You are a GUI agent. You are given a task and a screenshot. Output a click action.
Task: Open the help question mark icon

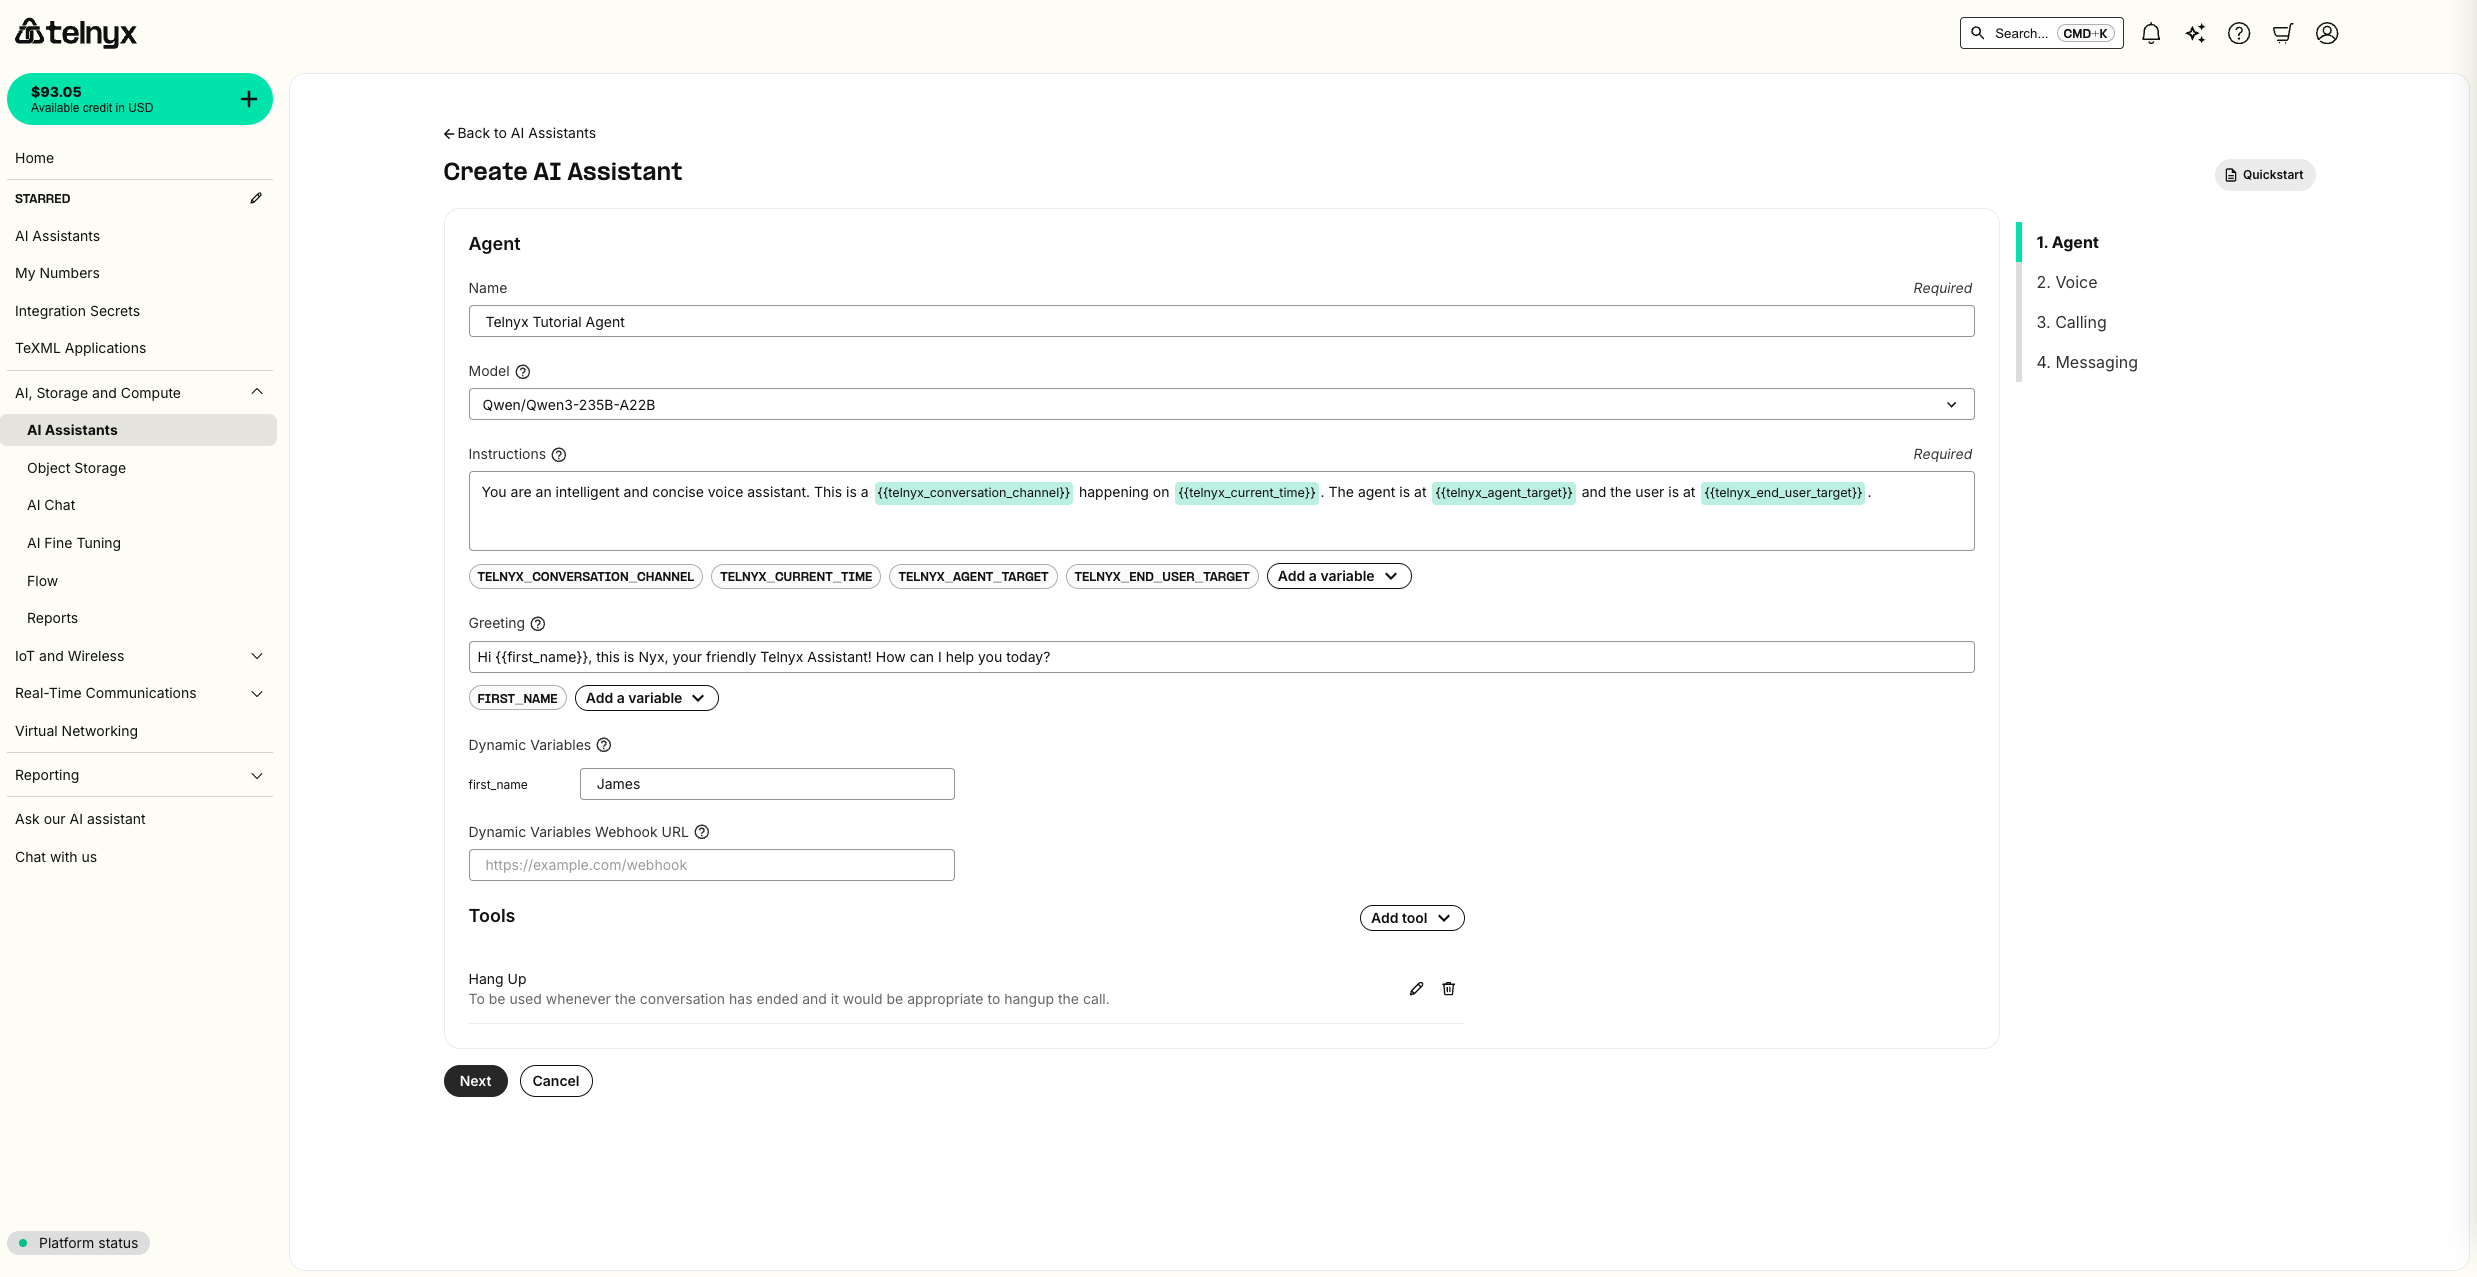2239,33
